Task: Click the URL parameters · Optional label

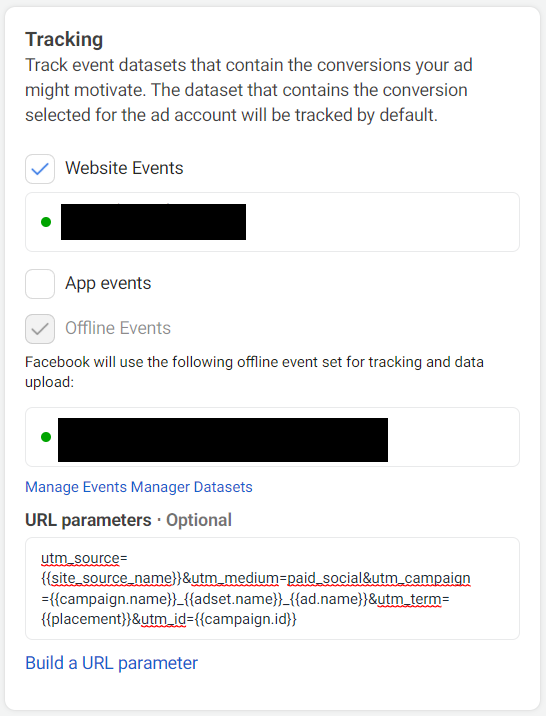Action: click(128, 520)
